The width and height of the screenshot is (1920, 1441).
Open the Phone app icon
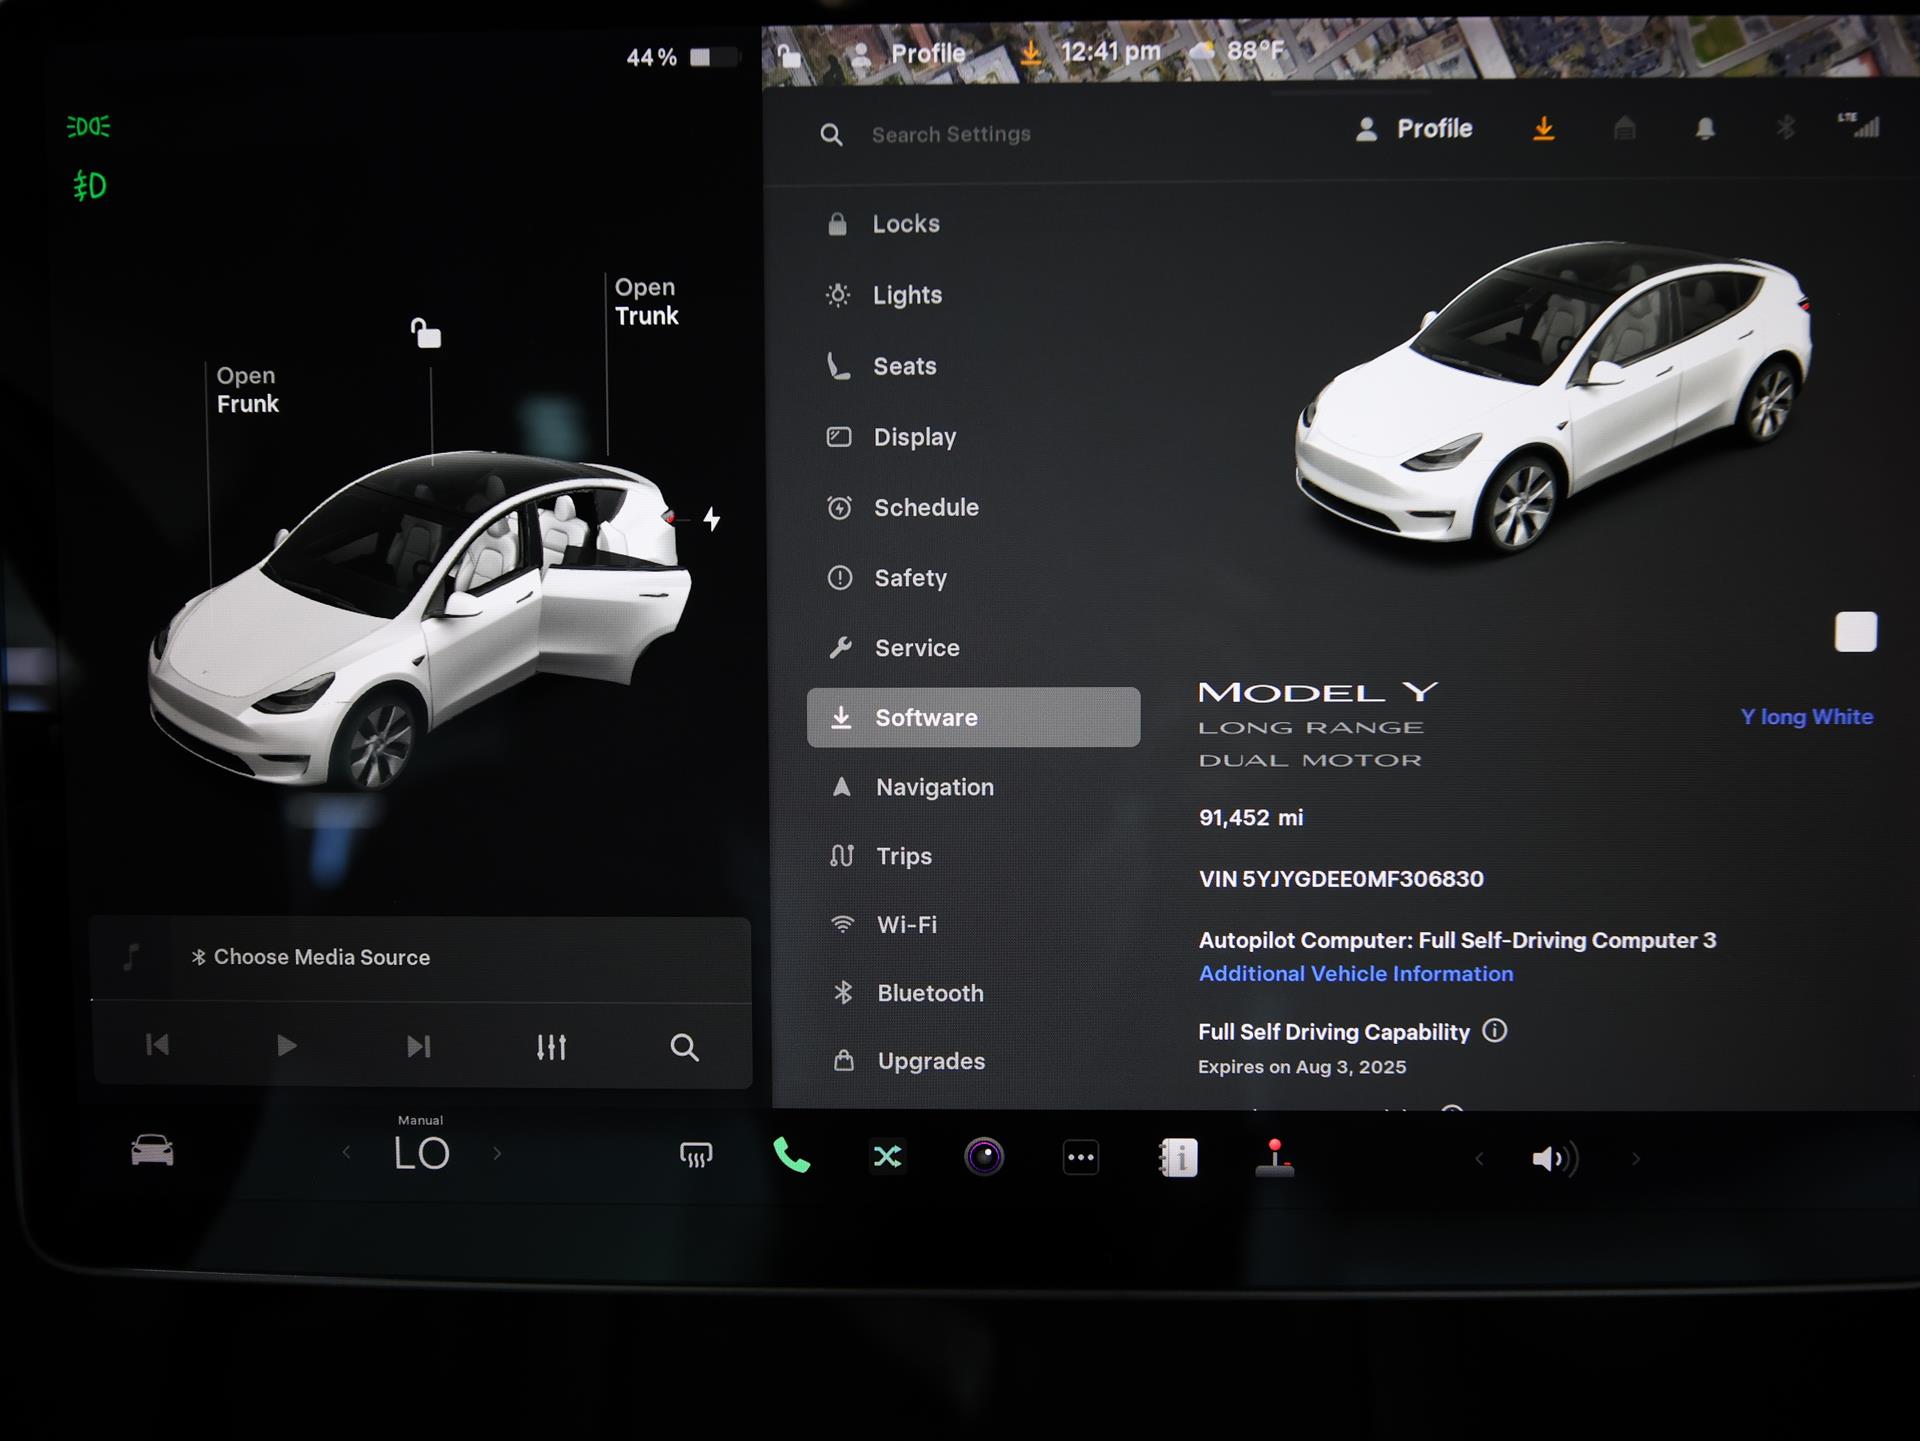pos(791,1156)
